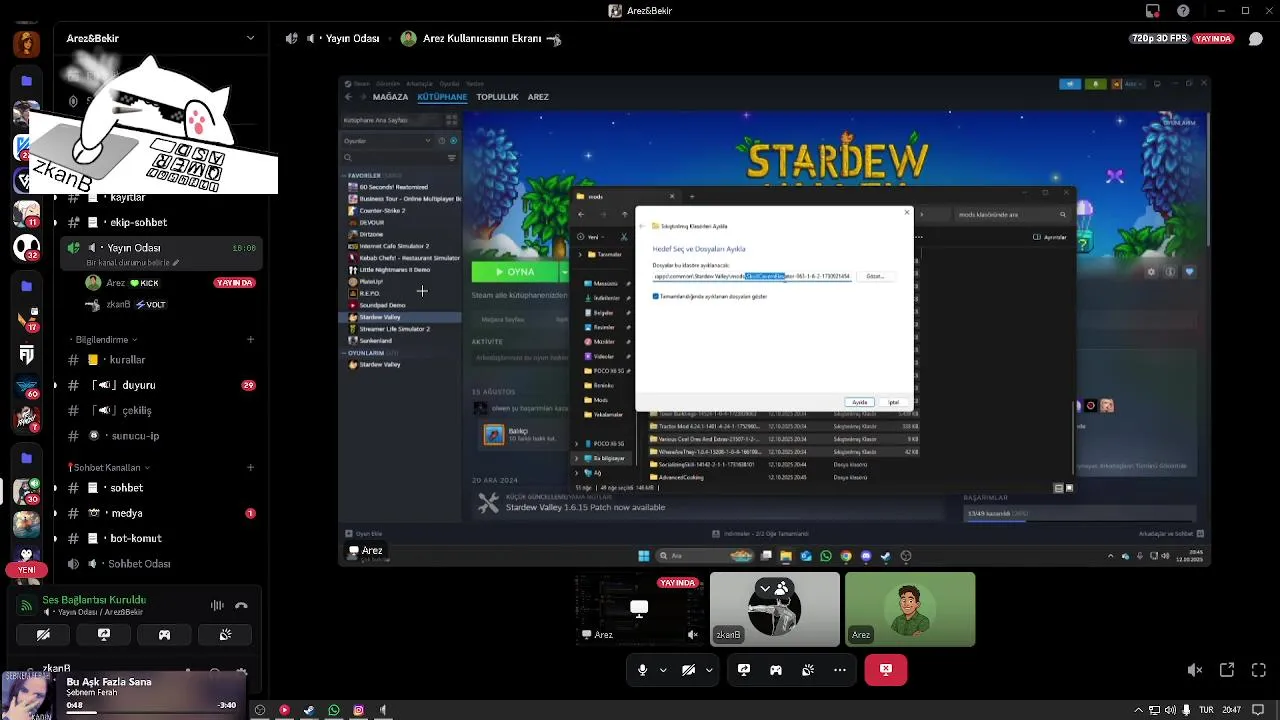Mute the stream volume speaker icon
Viewport: 1280px width, 720px height.
pyautogui.click(x=1195, y=670)
